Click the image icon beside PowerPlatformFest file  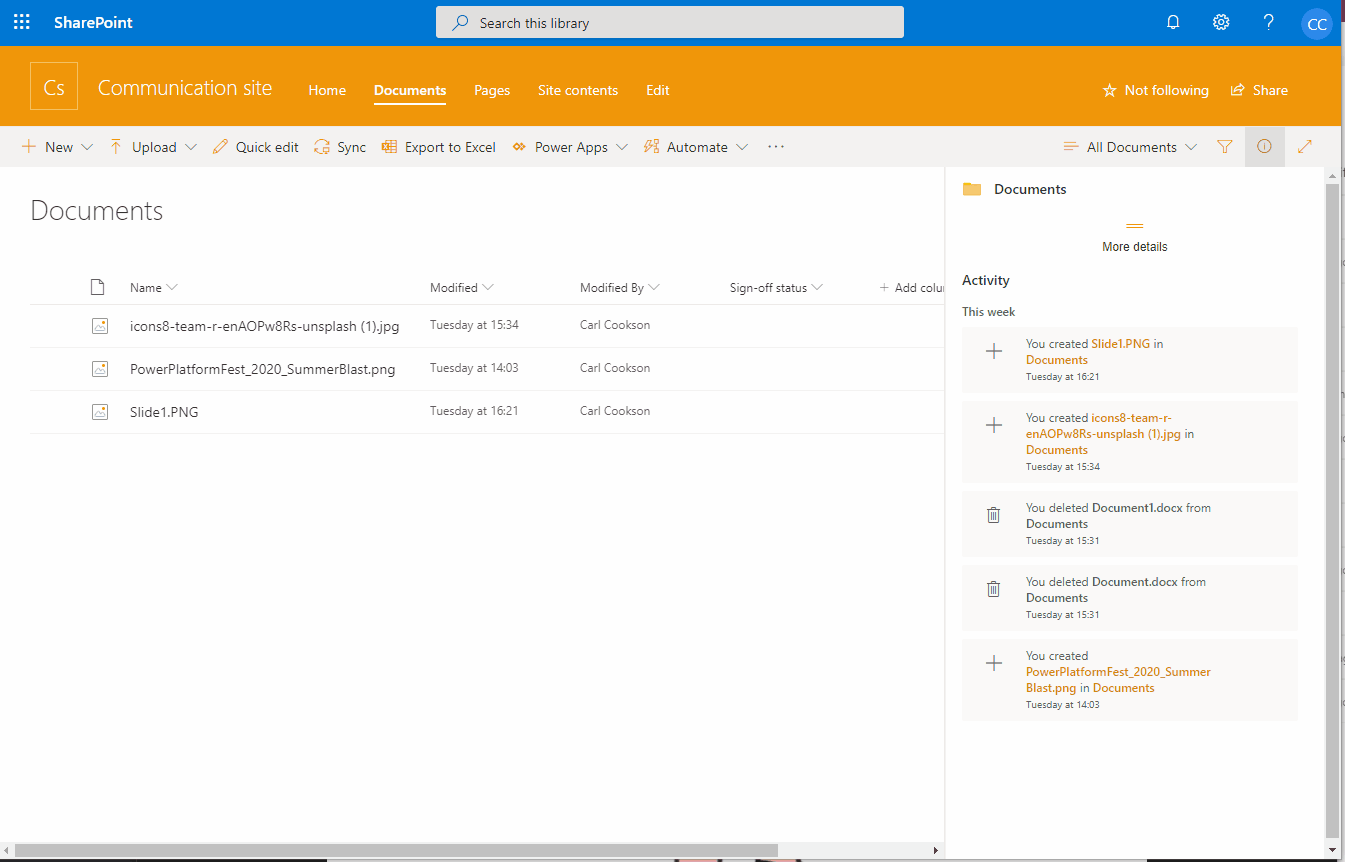click(x=100, y=368)
